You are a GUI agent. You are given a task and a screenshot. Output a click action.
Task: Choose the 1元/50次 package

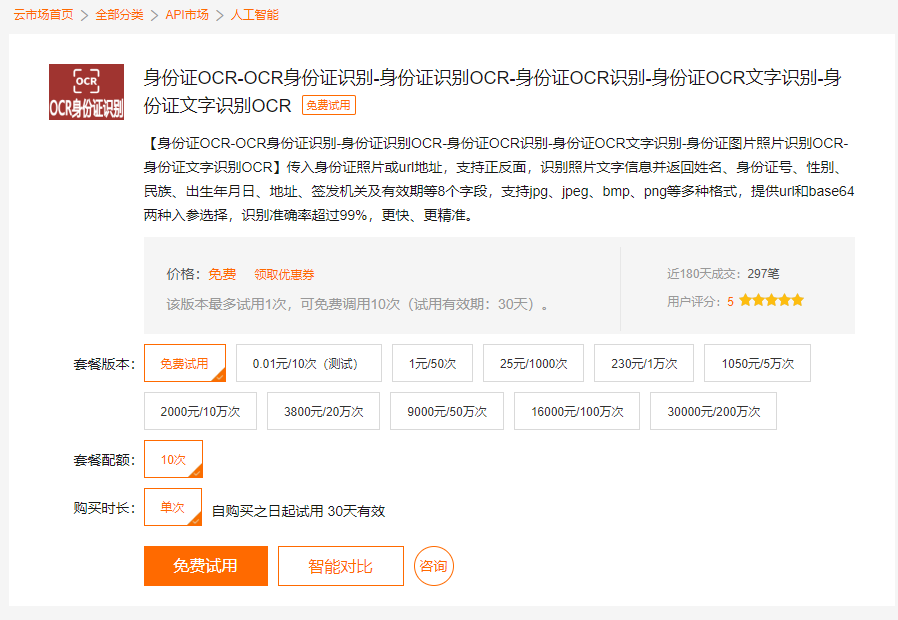point(433,363)
